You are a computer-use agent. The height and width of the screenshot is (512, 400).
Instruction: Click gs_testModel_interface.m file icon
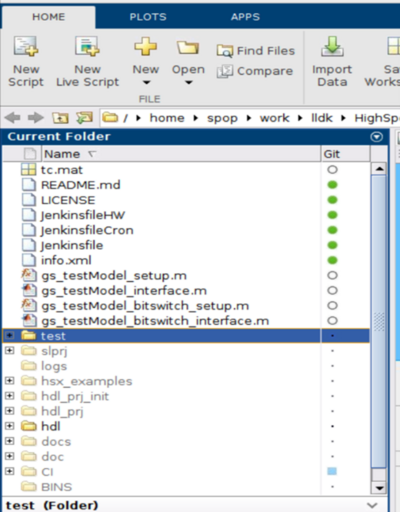29,291
